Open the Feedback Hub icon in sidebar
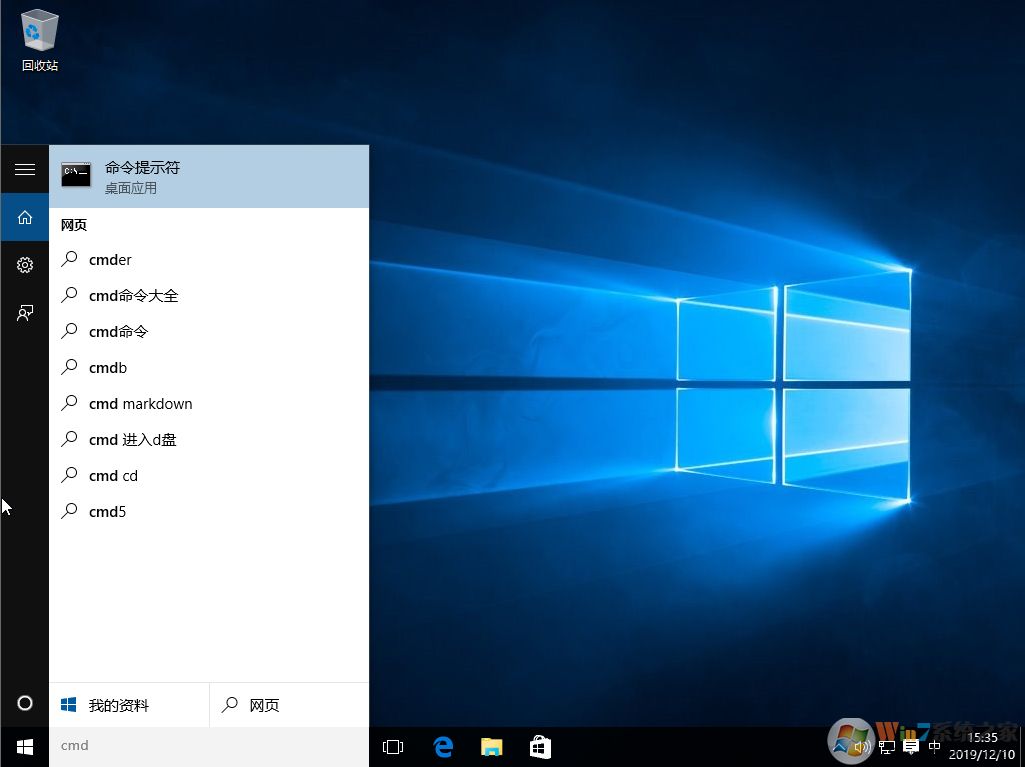Screen dimensions: 1025x767 pos(24,313)
